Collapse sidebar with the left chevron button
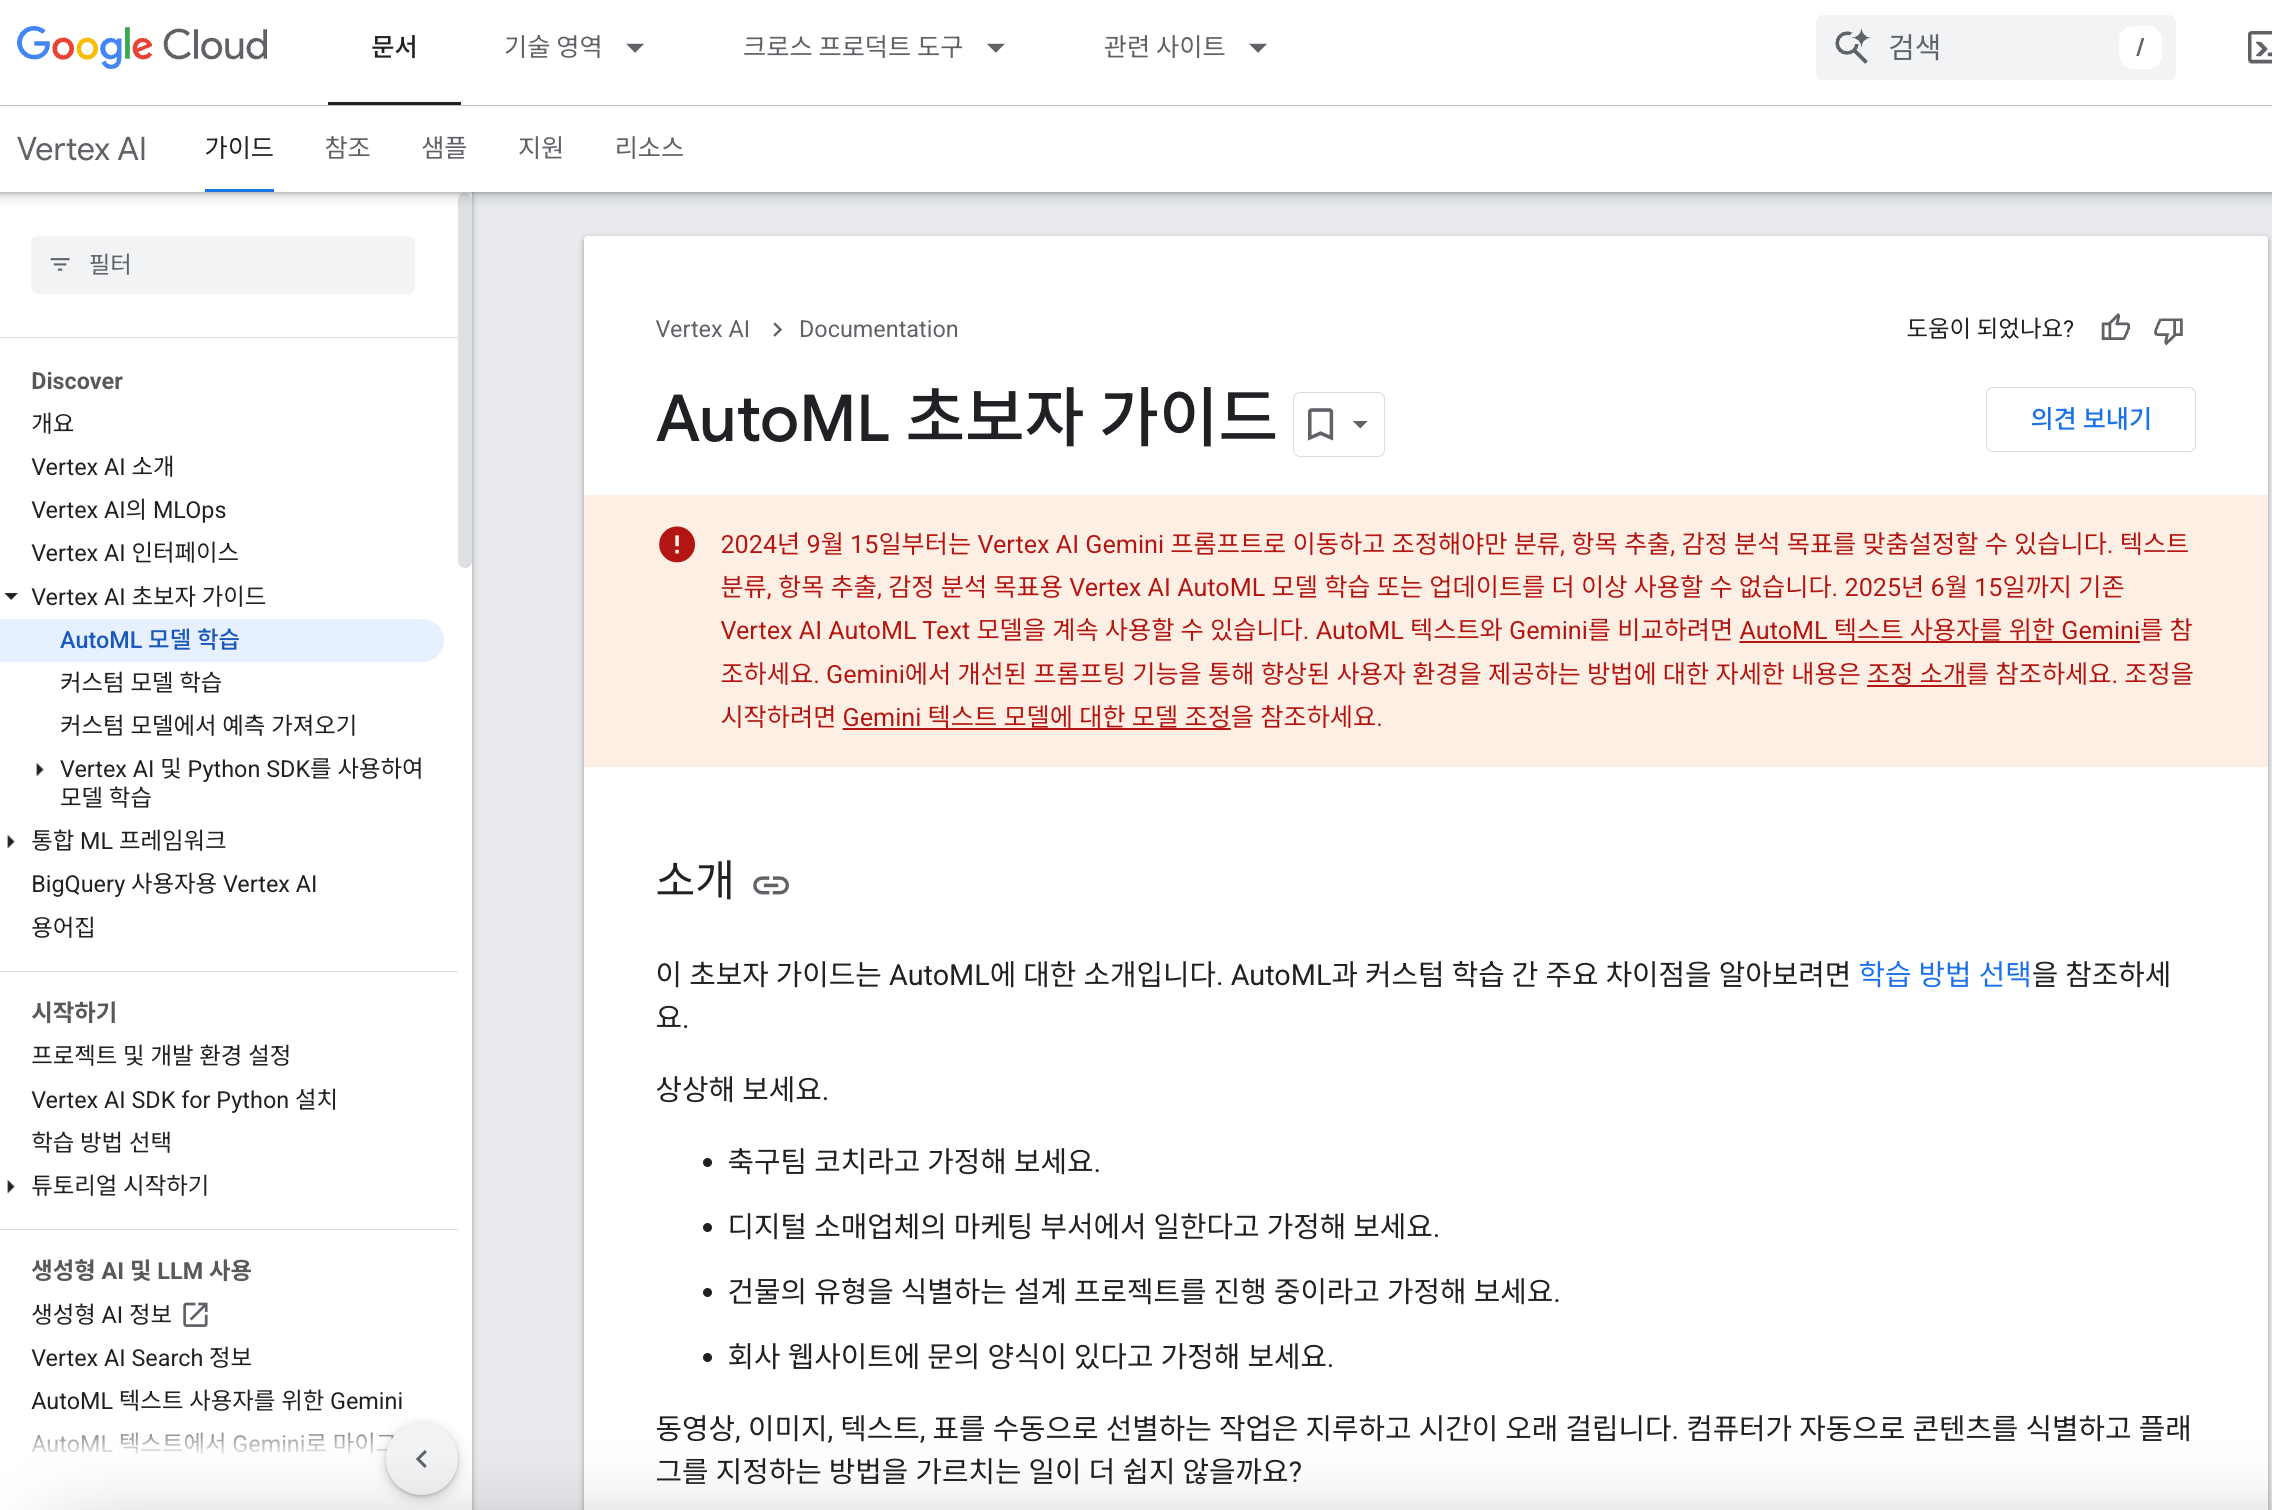This screenshot has height=1510, width=2272. [421, 1459]
